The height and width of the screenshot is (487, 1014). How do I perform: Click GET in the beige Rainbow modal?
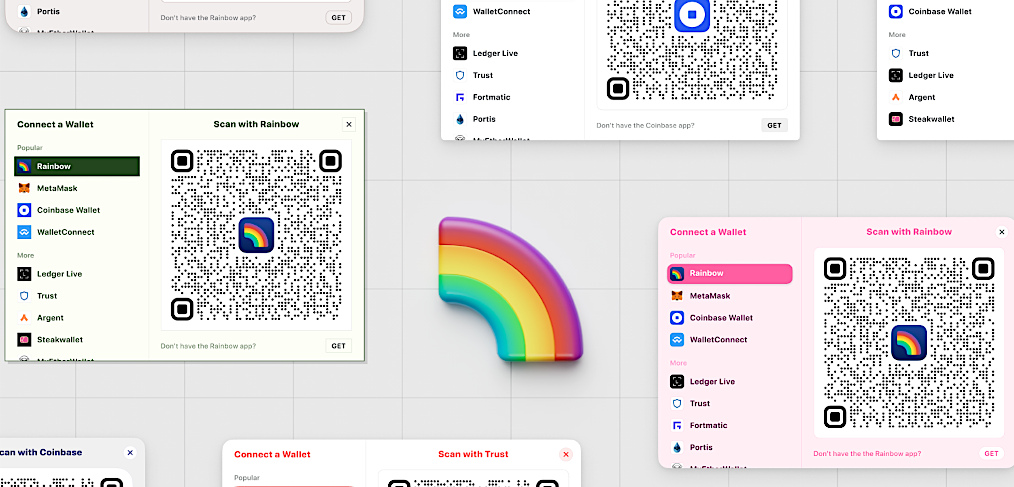(x=339, y=17)
